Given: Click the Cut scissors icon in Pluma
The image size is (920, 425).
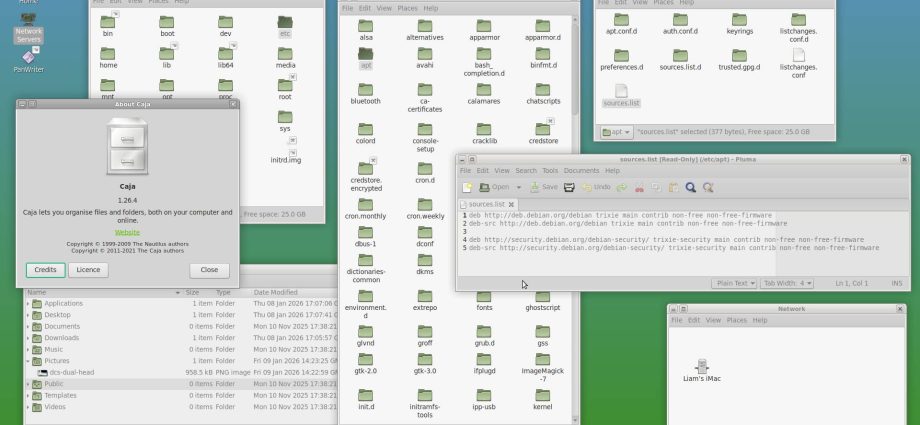Looking at the screenshot, I should point(640,187).
